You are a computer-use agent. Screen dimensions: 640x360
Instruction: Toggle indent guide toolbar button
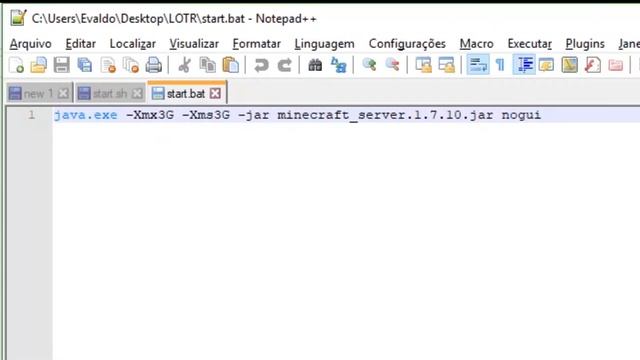coord(524,65)
